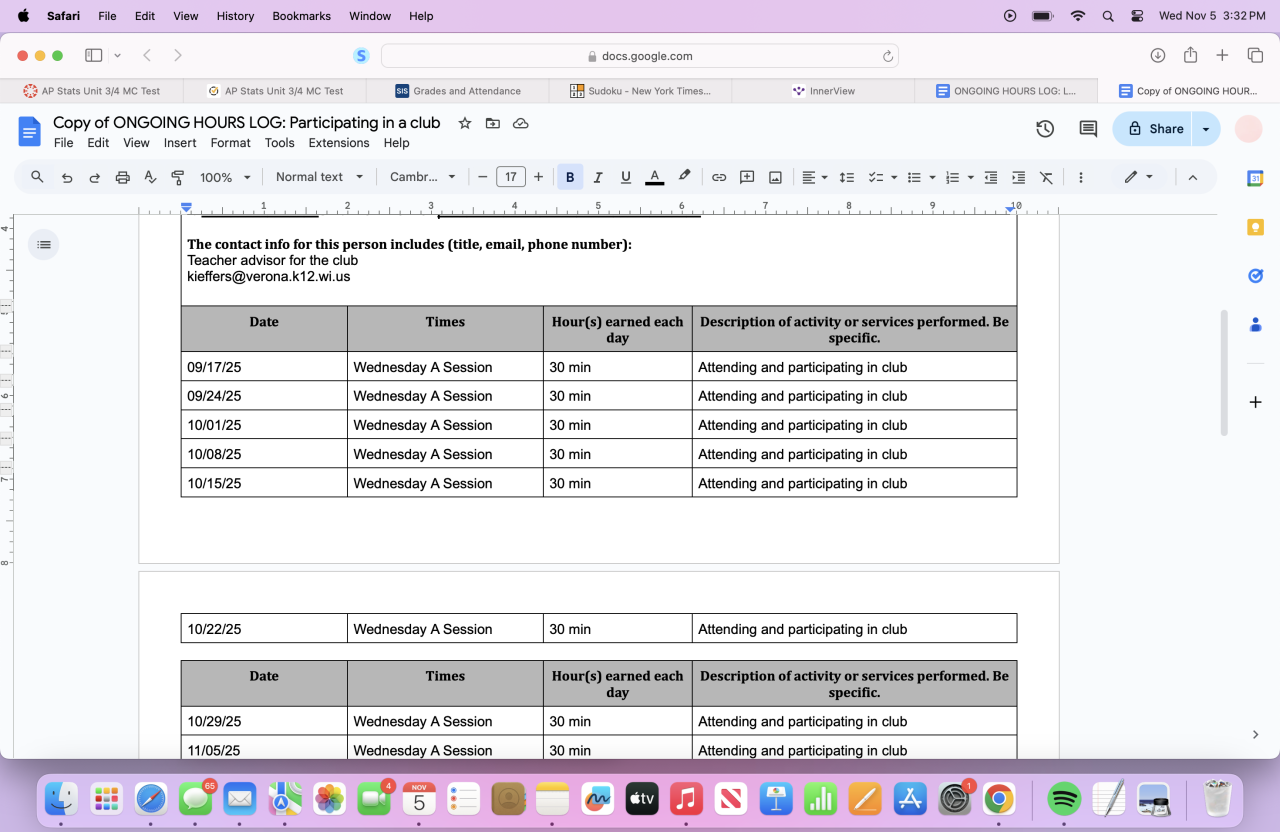1280x832 pixels.
Task: Toggle italic formatting
Action: click(x=598, y=177)
